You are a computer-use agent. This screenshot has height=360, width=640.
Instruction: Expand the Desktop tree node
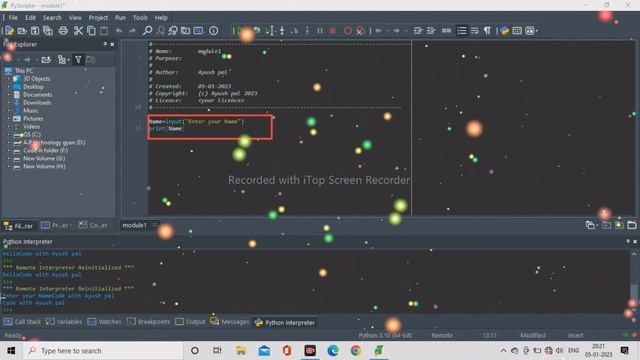click(9, 87)
